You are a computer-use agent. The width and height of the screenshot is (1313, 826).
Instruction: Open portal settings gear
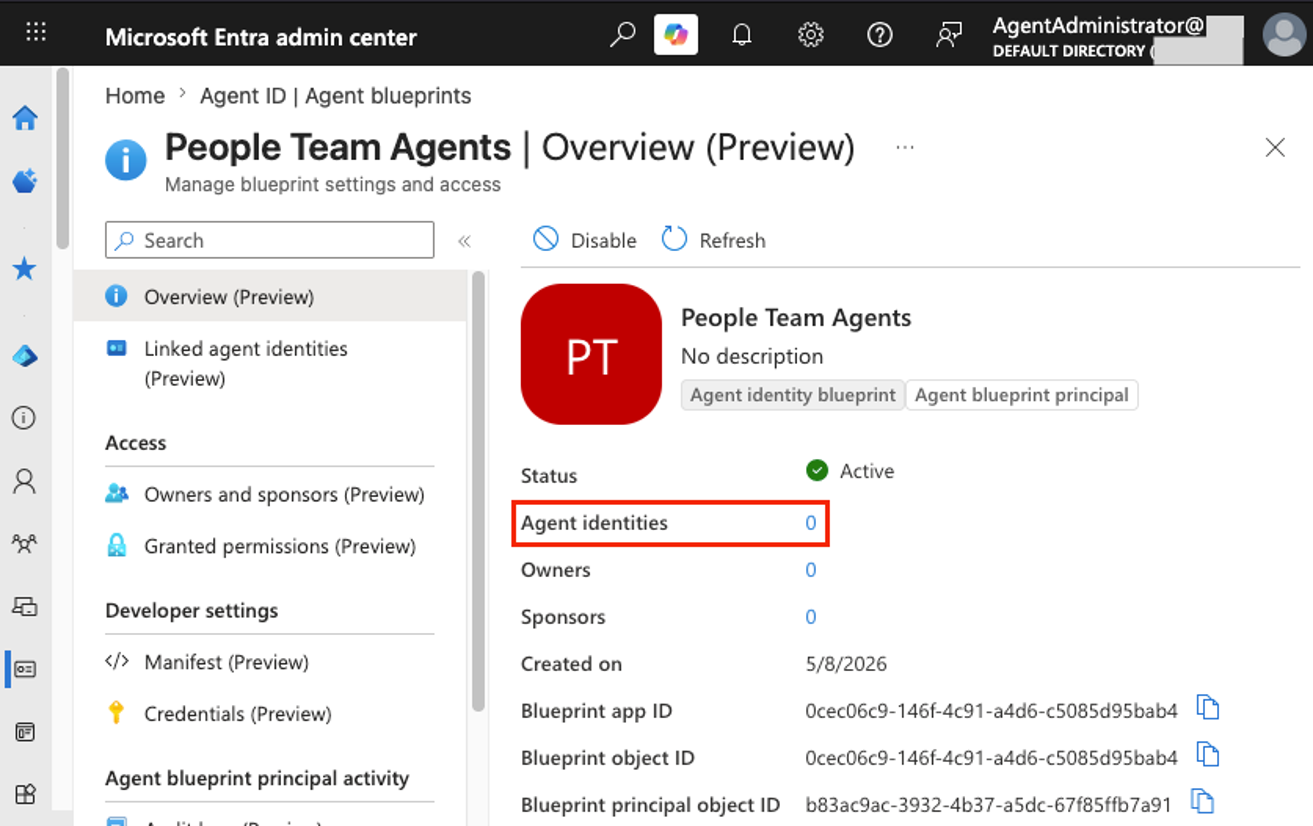point(811,35)
